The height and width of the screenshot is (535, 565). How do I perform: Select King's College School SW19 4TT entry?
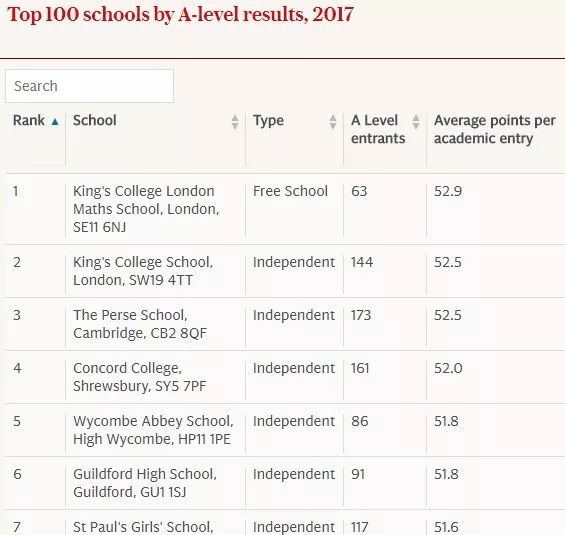[x=143, y=271]
